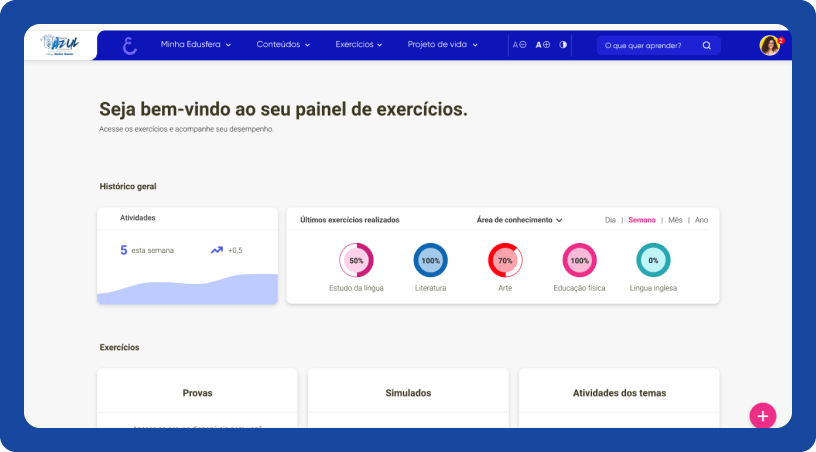Open the Exercícios menu
This screenshot has height=452, width=816.
[x=359, y=45]
